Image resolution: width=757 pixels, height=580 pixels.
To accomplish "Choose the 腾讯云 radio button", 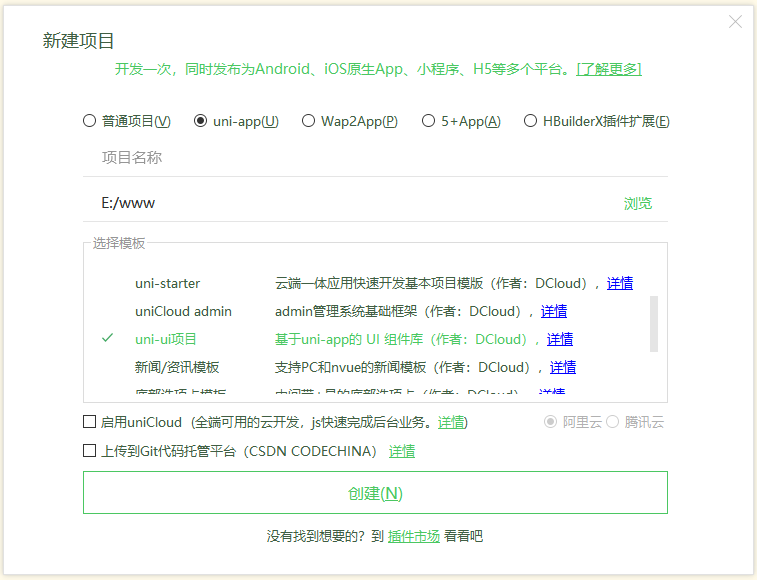I will 612,422.
